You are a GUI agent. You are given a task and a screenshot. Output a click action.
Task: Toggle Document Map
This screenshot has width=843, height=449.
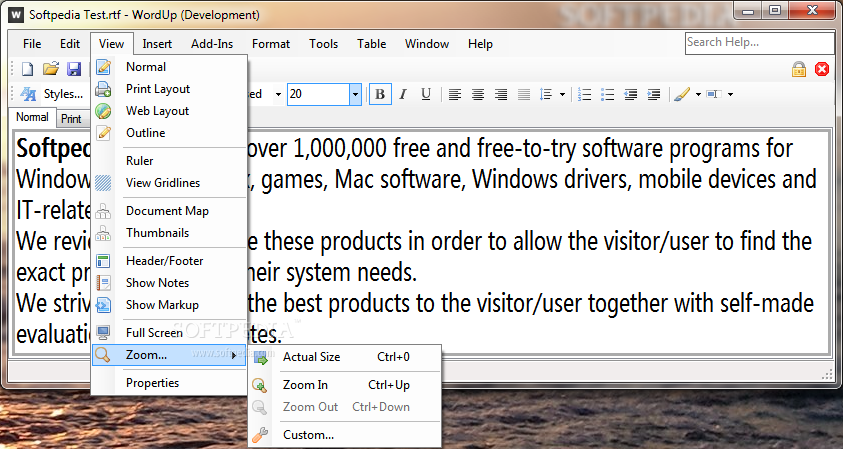(x=169, y=211)
